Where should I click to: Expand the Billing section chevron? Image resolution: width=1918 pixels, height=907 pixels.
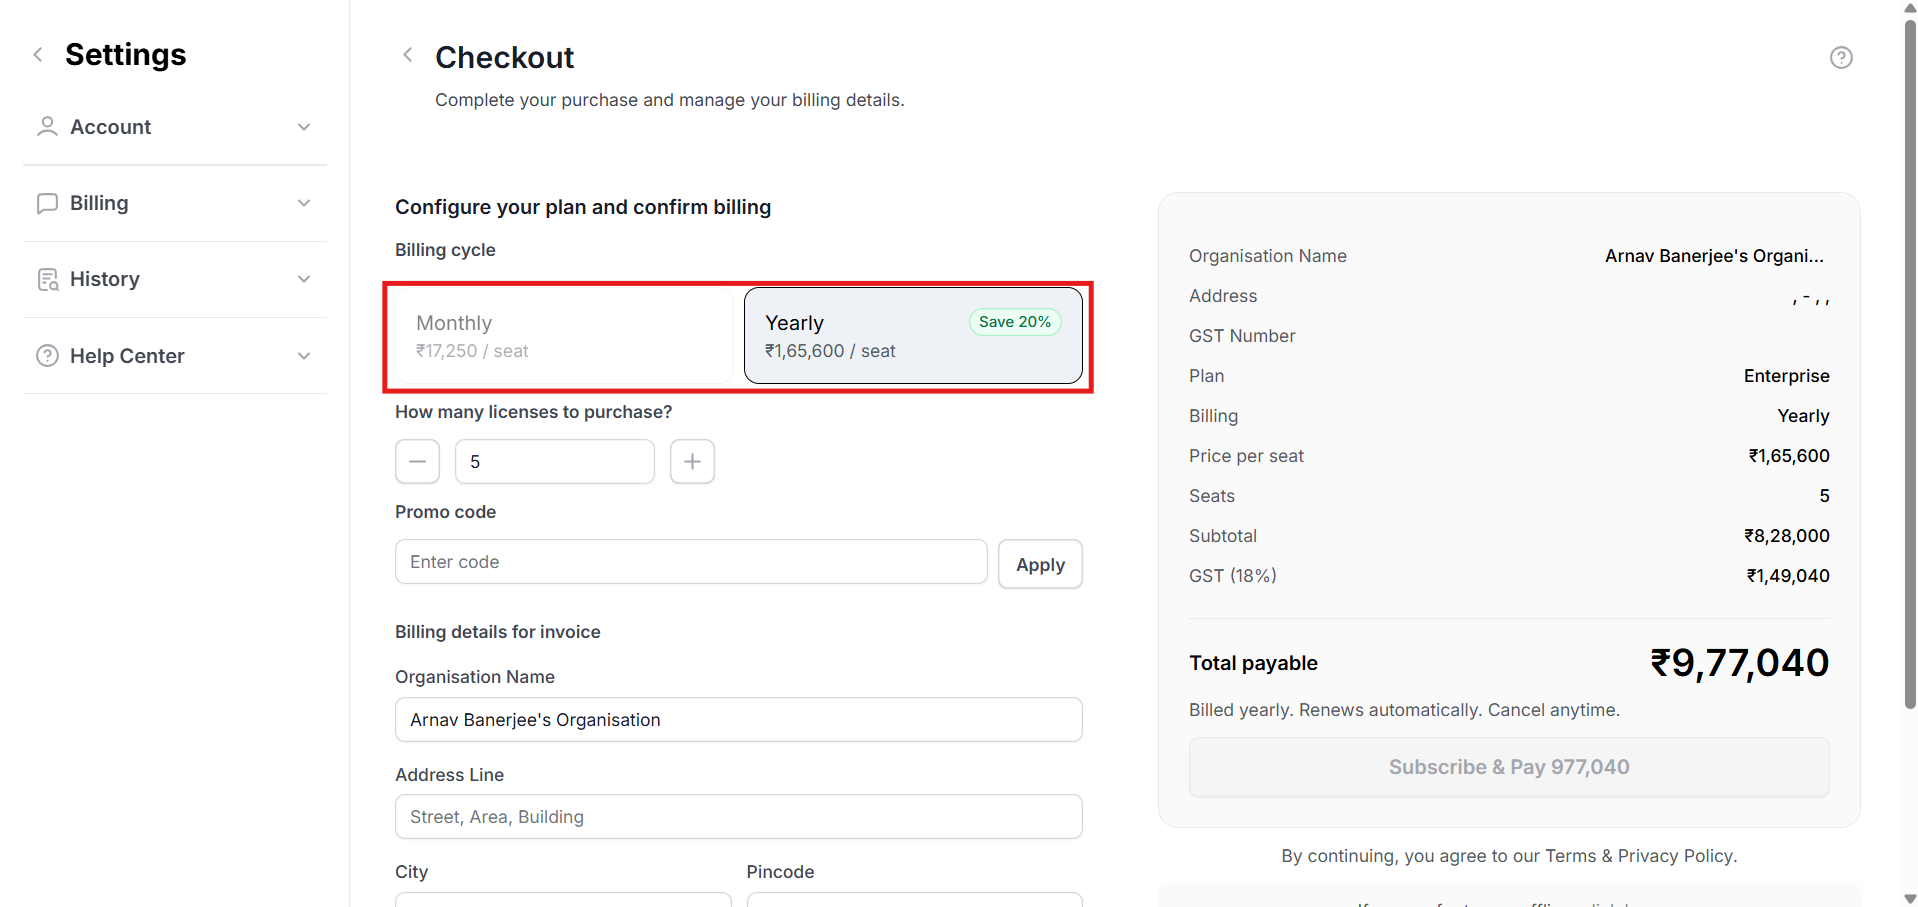(x=304, y=203)
